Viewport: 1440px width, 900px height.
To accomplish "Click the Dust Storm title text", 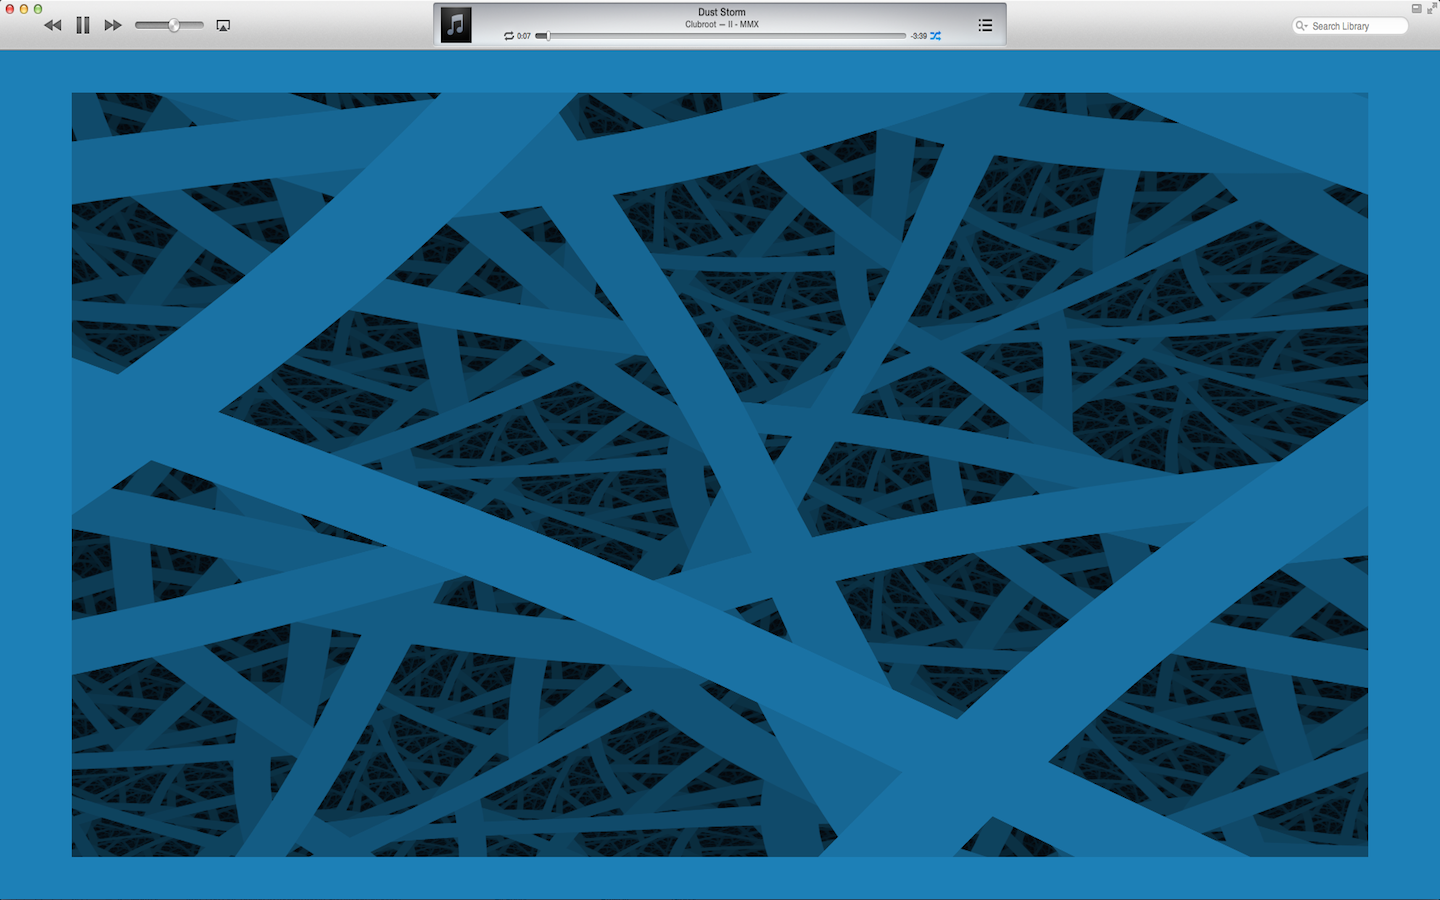I will (722, 12).
